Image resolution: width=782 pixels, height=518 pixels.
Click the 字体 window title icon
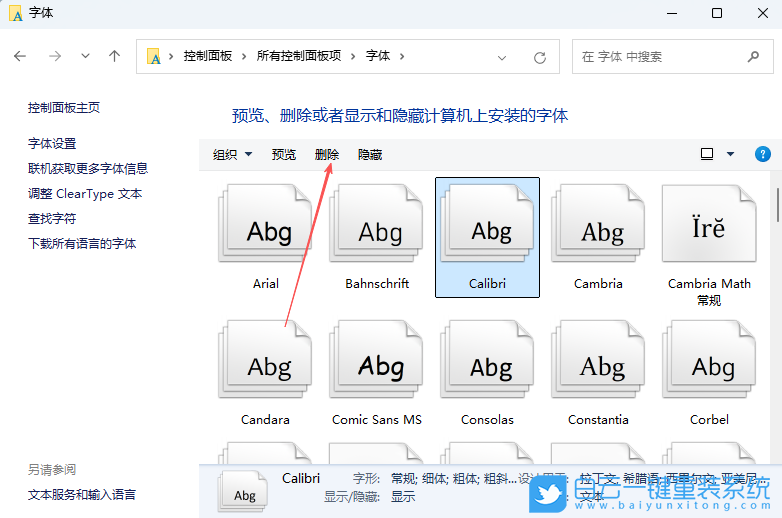16,13
